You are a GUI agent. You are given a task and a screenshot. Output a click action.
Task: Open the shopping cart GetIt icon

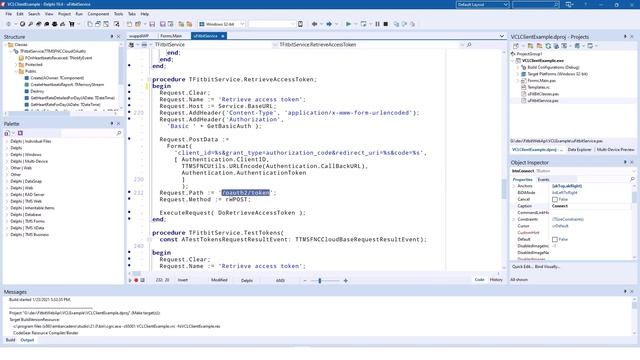(x=71, y=24)
